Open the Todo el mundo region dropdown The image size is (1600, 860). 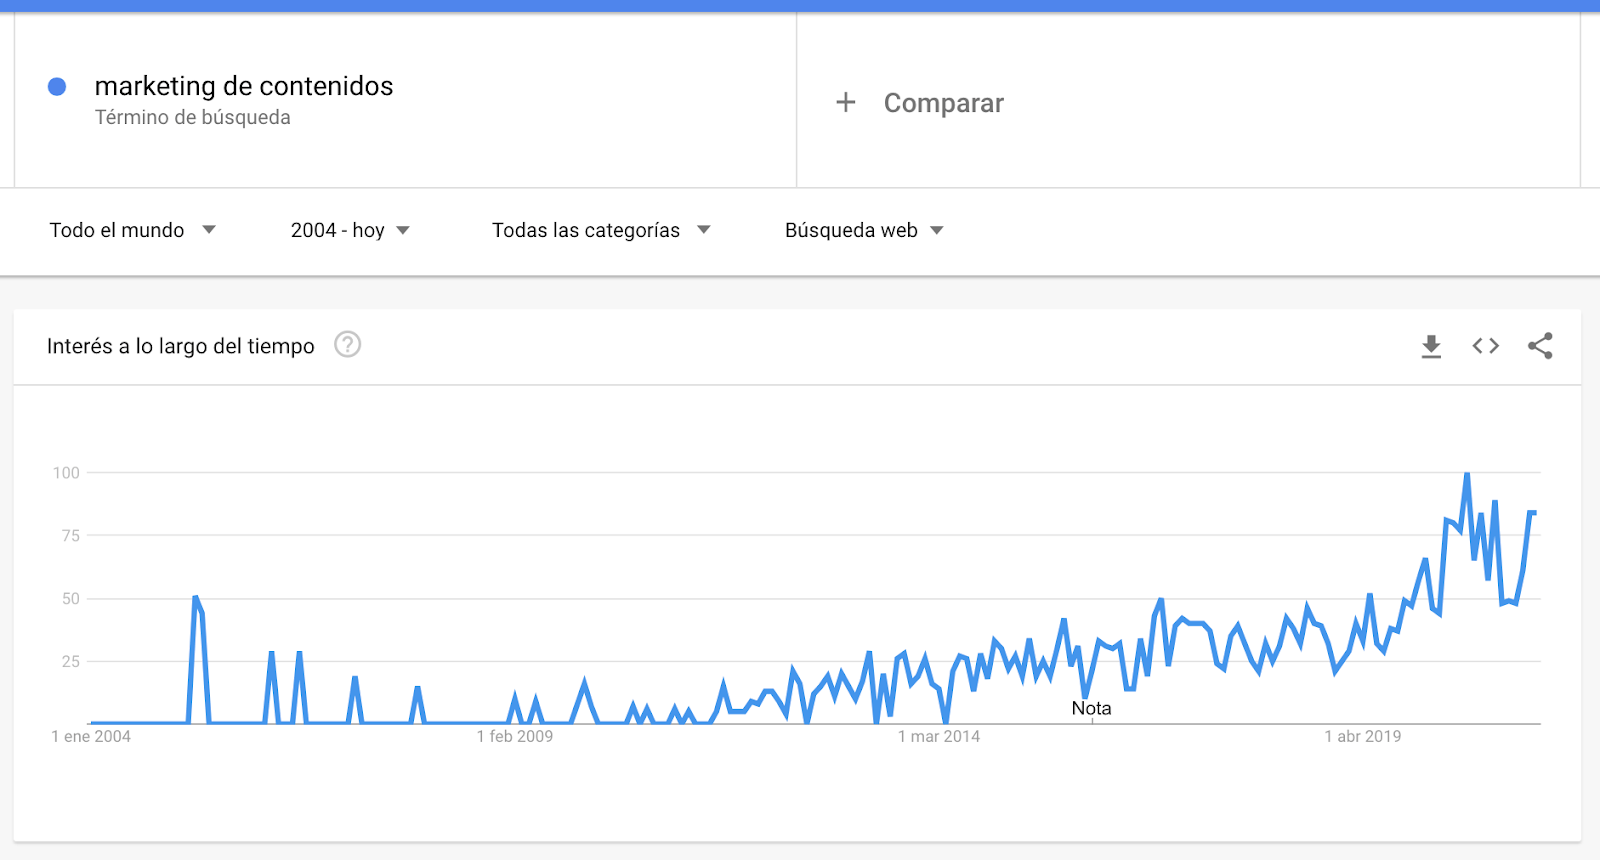point(132,230)
